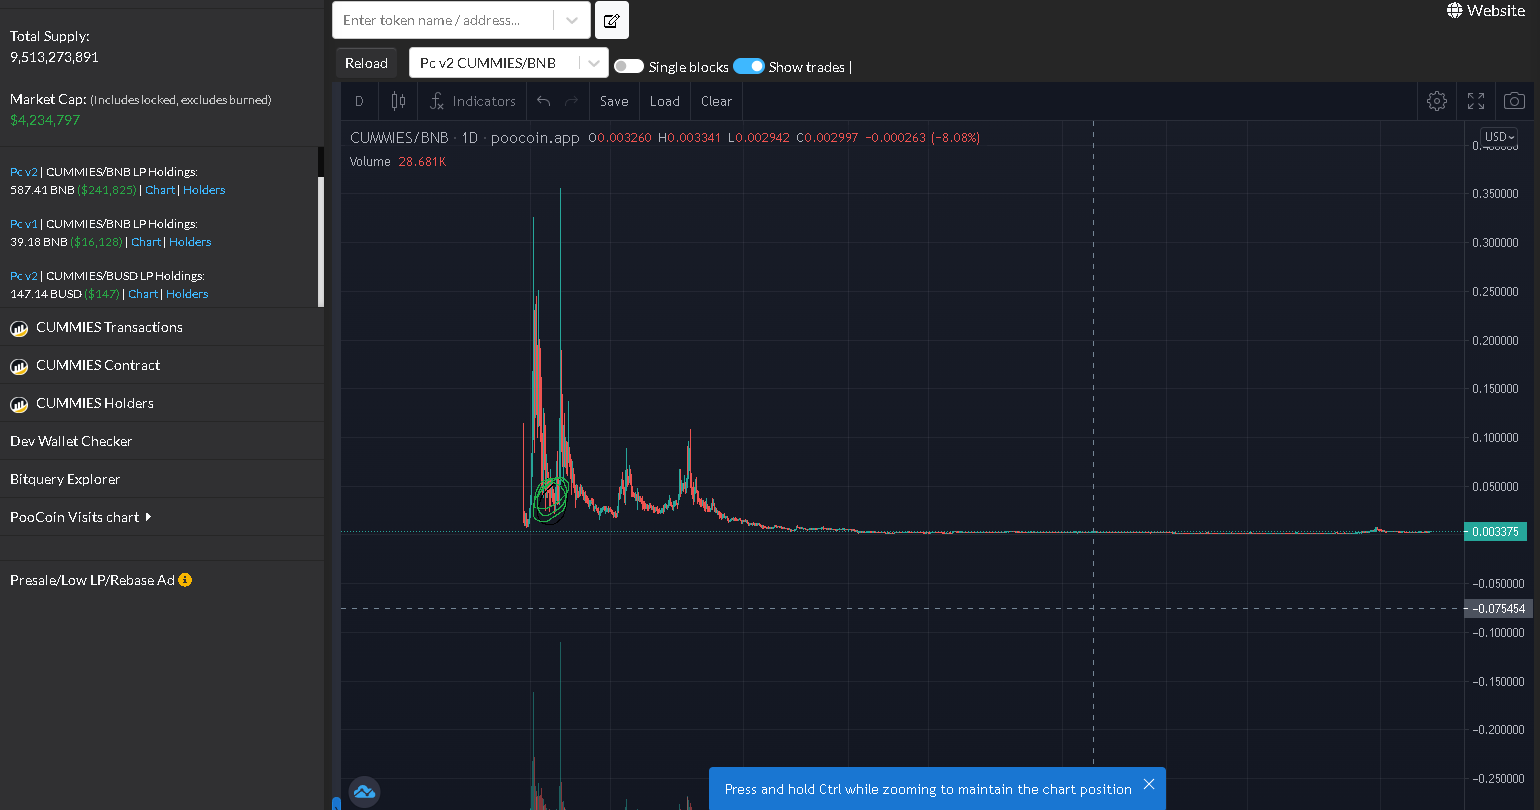Click the 39.18 BNB holdings amount
Image resolution: width=1540 pixels, height=810 pixels.
(x=39, y=242)
